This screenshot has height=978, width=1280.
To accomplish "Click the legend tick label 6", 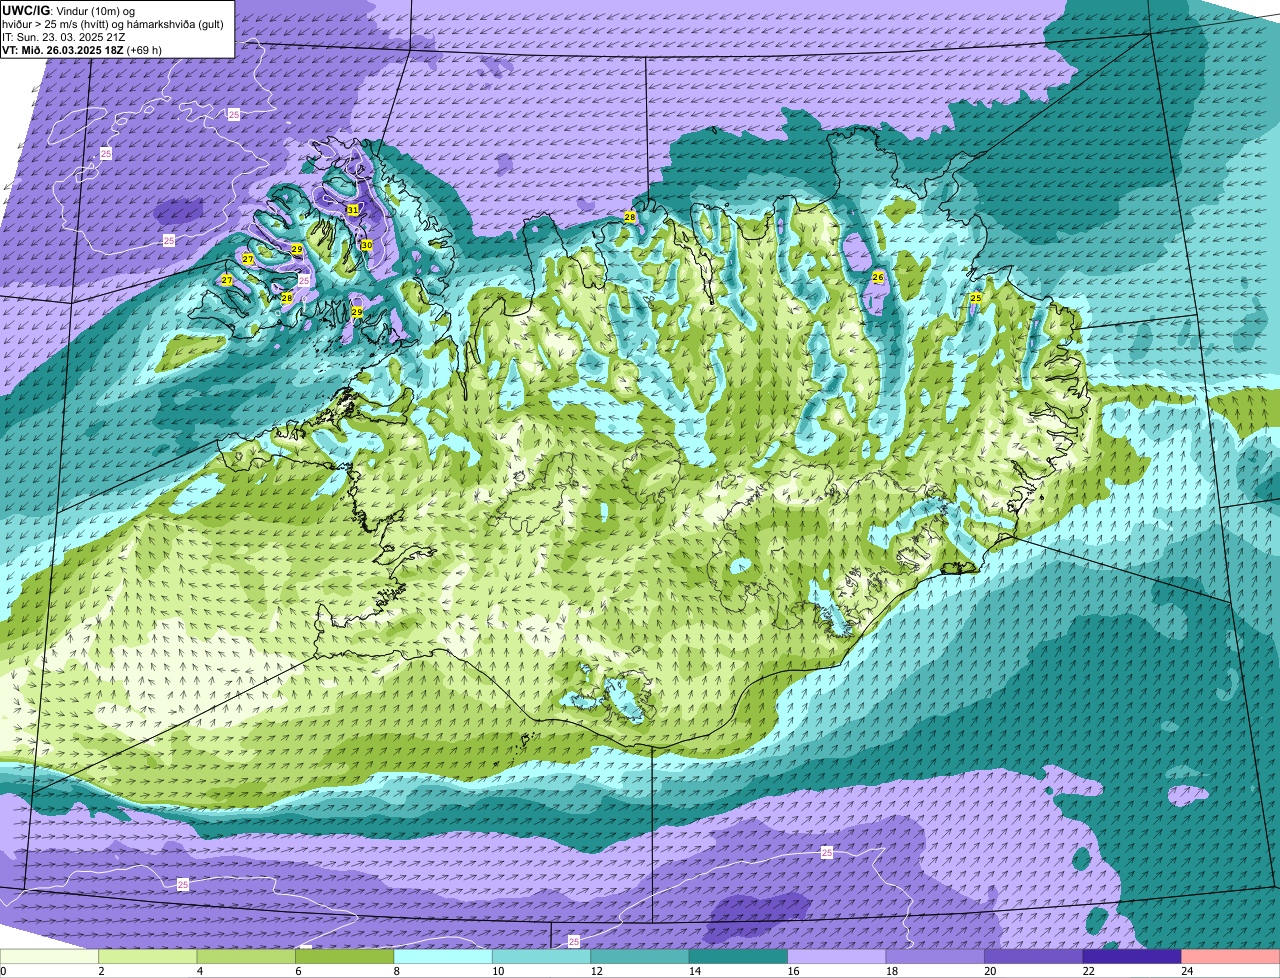I will click(296, 971).
